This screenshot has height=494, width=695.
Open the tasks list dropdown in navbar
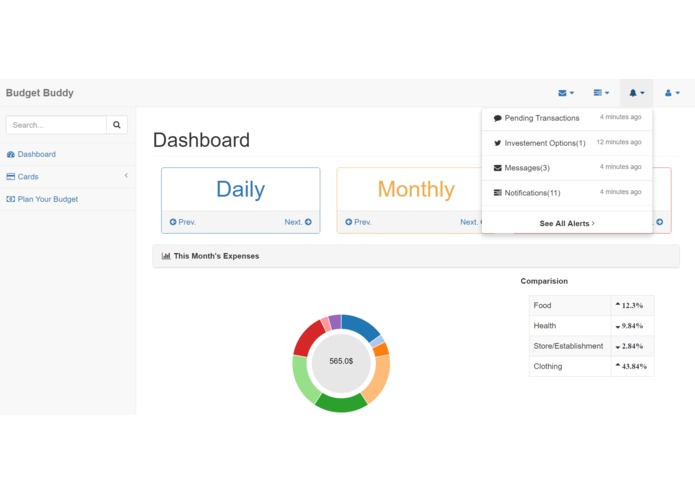[601, 93]
